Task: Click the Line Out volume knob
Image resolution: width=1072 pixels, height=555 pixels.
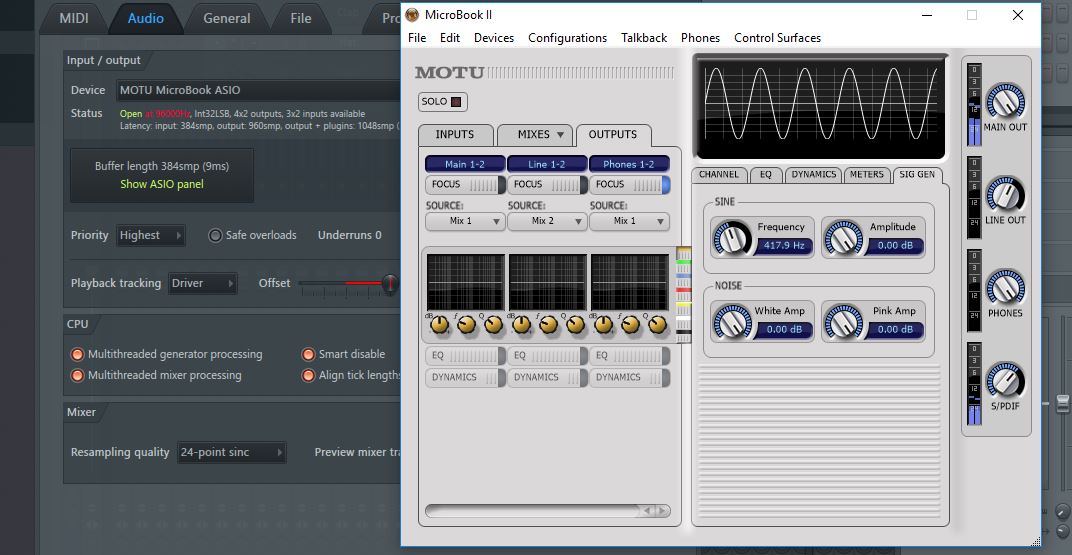Action: tap(1004, 194)
